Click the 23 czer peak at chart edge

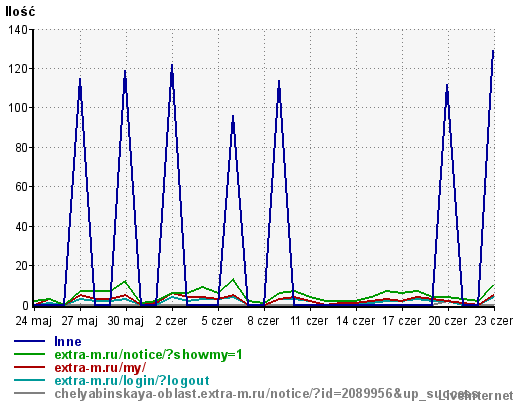[x=493, y=51]
